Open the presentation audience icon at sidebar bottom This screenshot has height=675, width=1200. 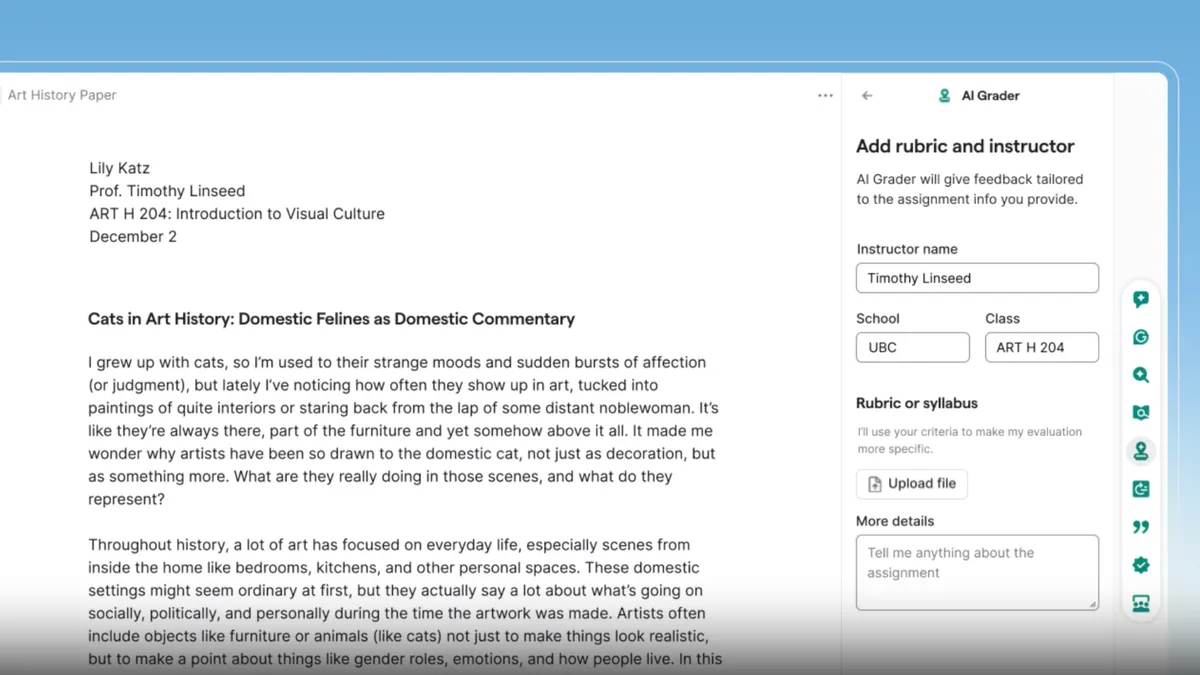click(x=1140, y=603)
